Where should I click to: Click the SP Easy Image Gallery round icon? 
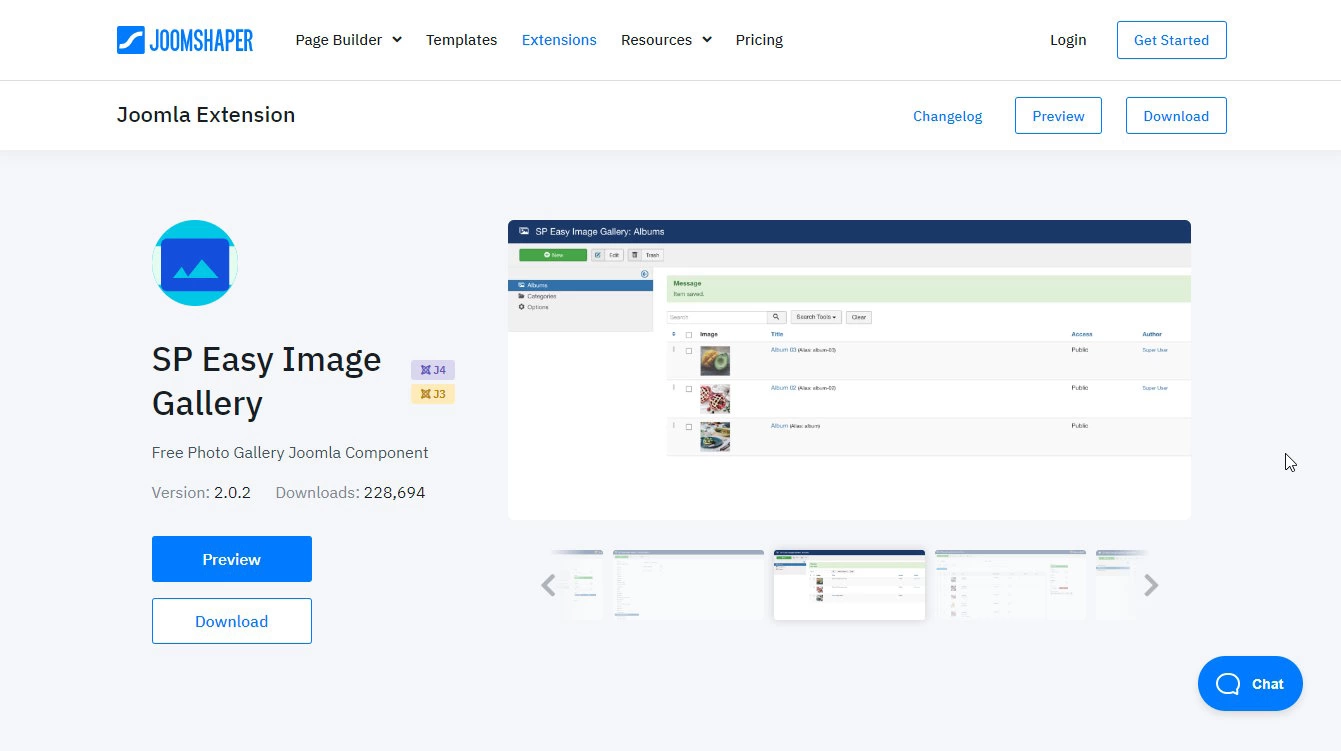[x=195, y=263]
